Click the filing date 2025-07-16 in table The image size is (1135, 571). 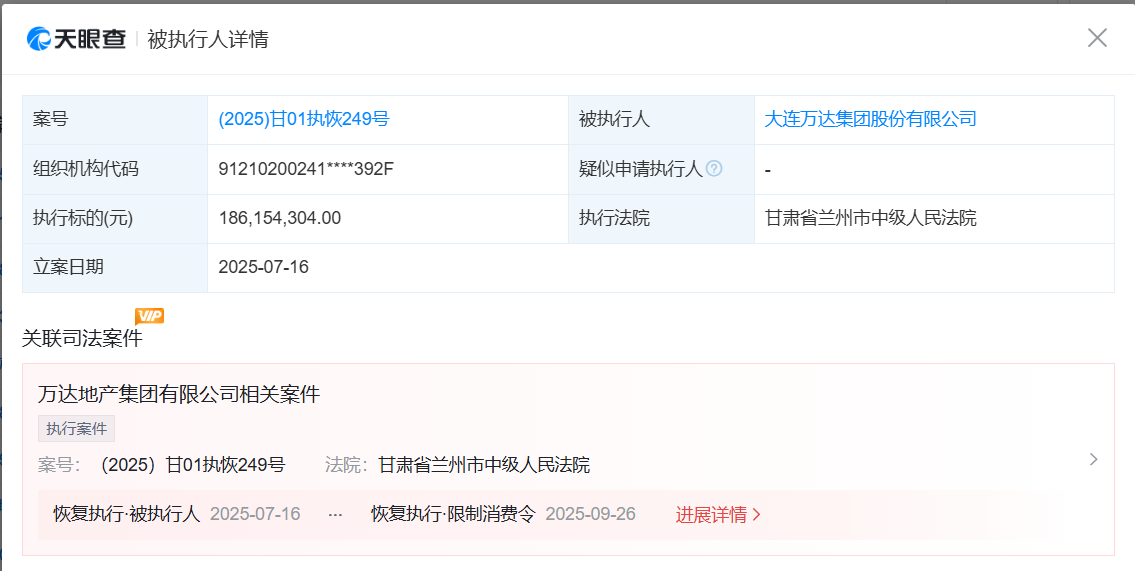click(x=264, y=268)
